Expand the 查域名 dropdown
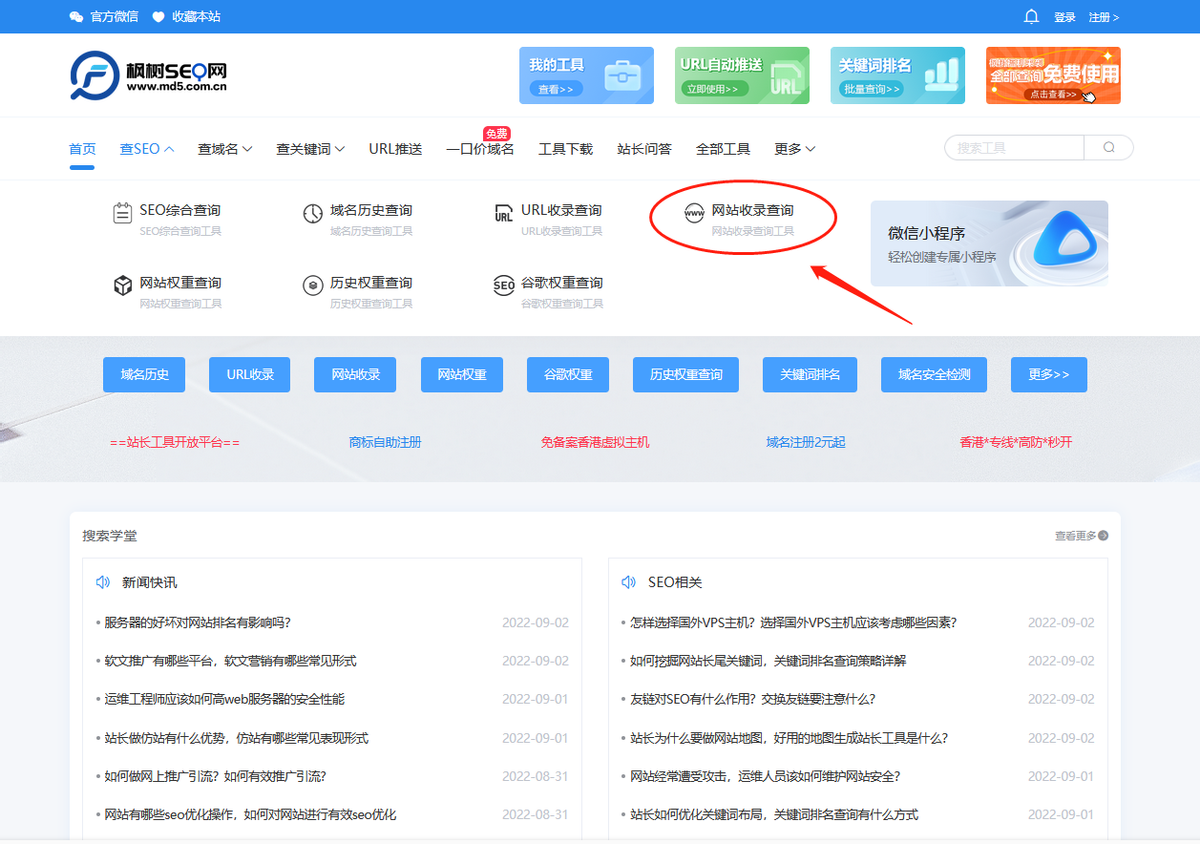Viewport: 1200px width, 844px height. (225, 149)
